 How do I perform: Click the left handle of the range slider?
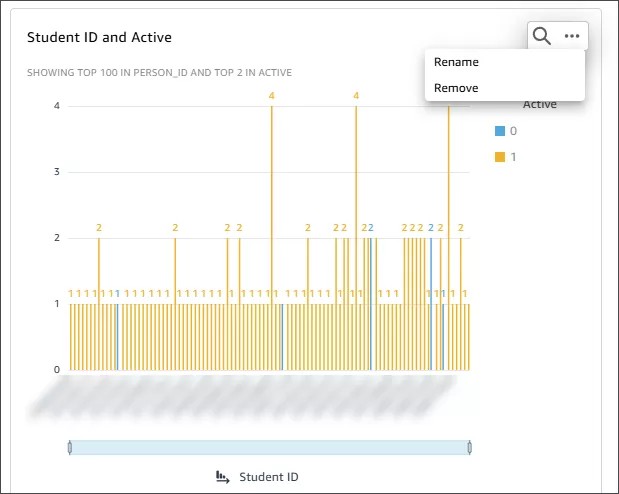pyautogui.click(x=69, y=448)
